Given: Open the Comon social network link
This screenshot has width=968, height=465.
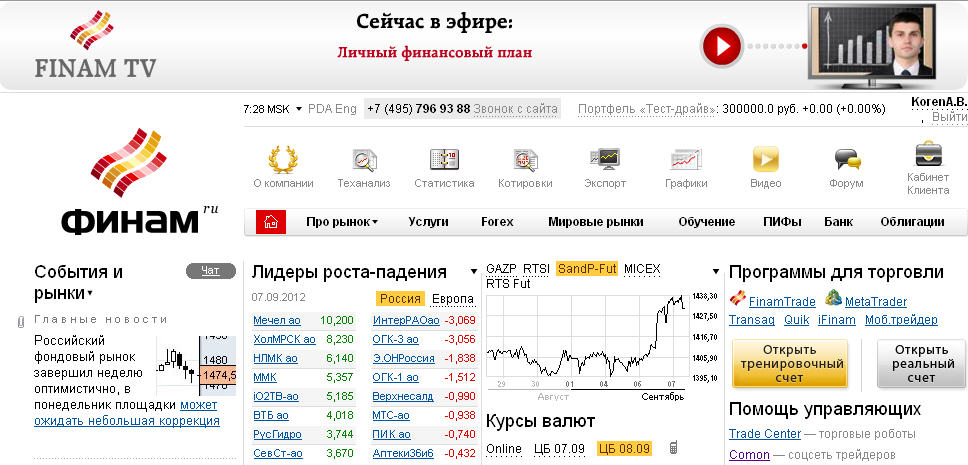Looking at the screenshot, I should (749, 455).
